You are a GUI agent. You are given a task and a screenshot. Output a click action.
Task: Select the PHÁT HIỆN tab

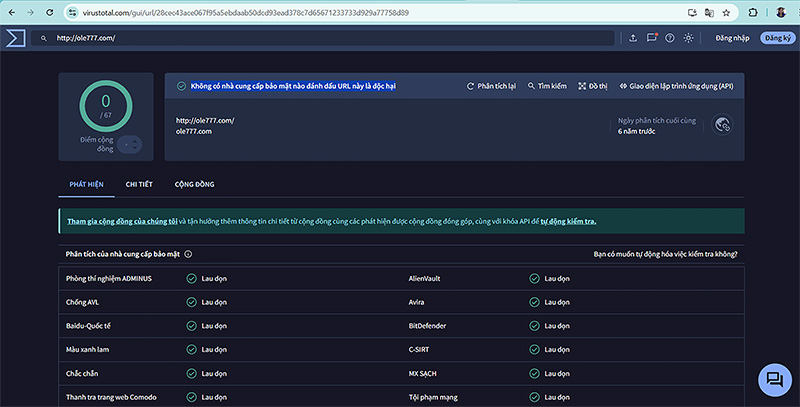tap(86, 184)
